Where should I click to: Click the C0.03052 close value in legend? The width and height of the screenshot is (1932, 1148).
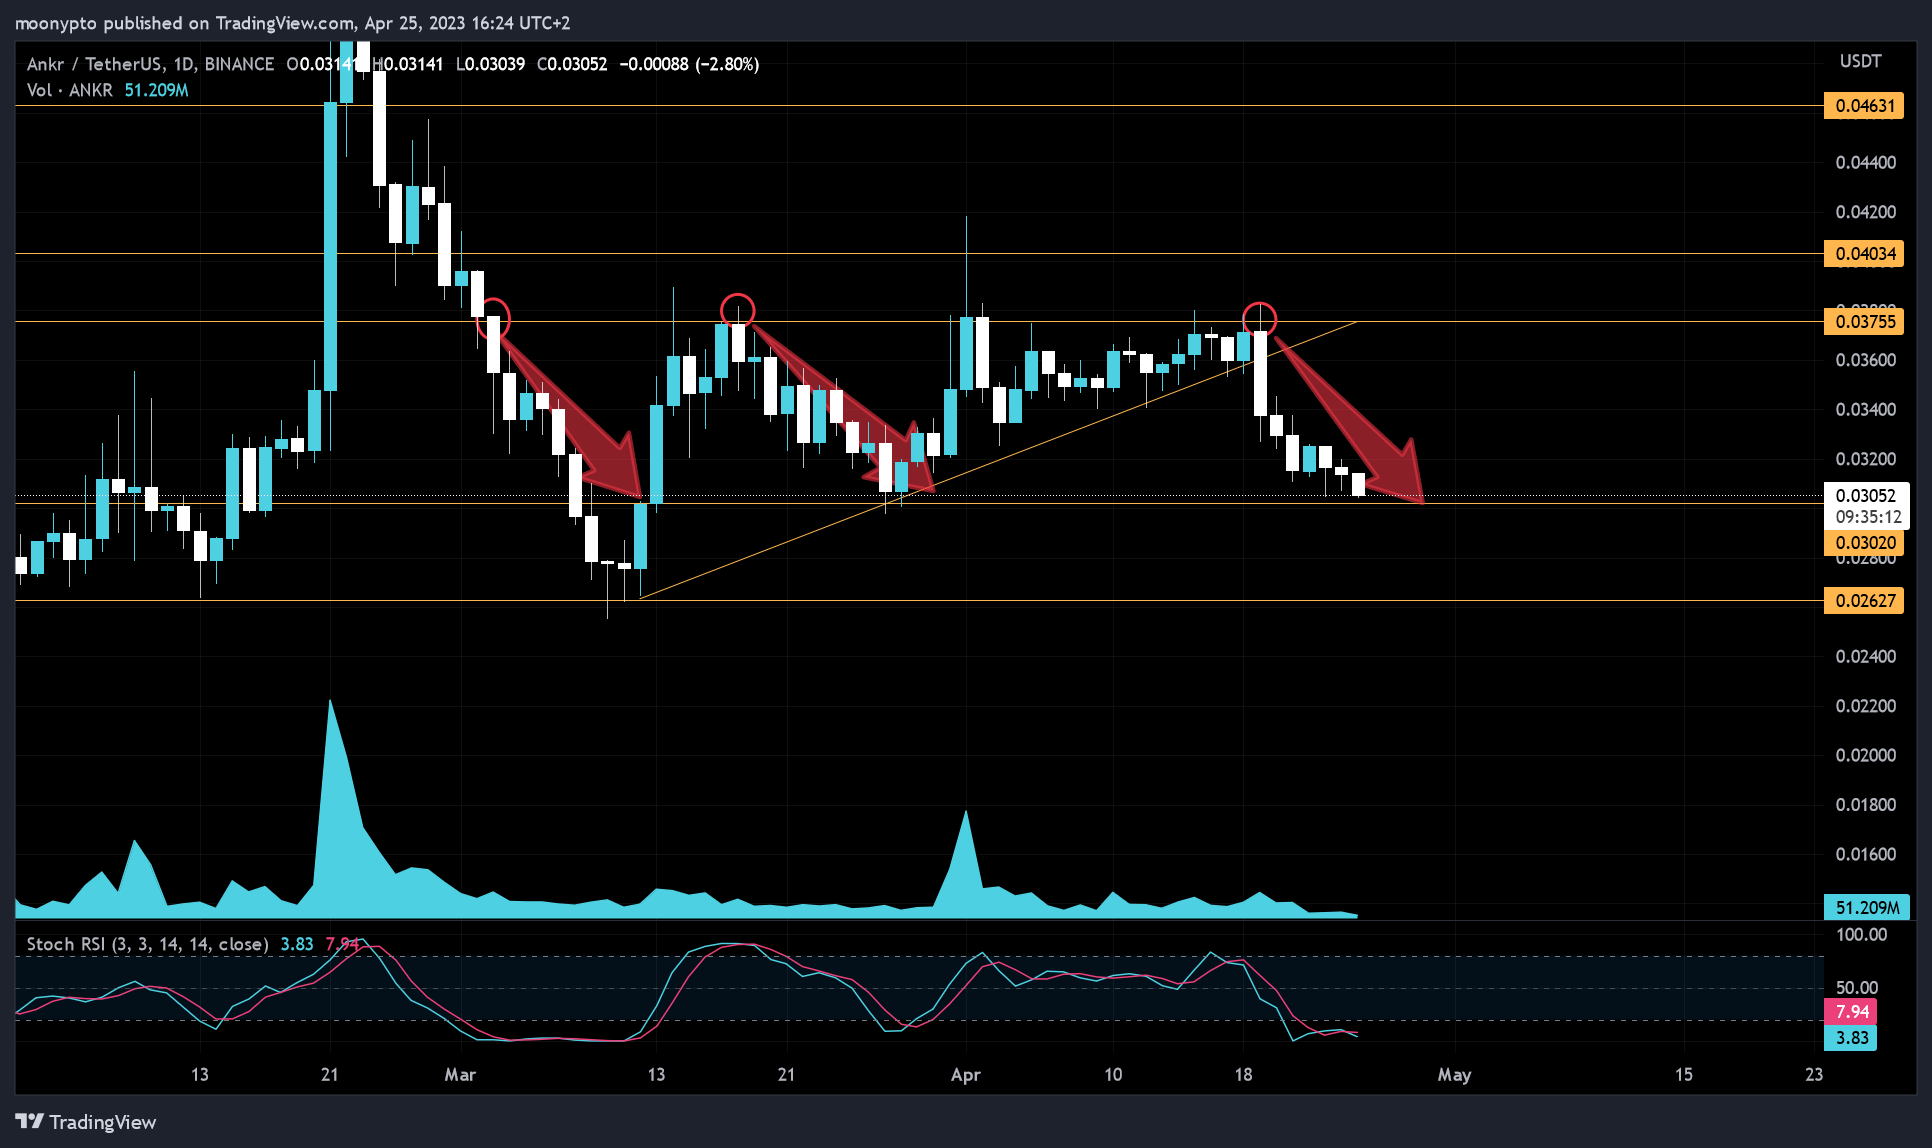572,64
